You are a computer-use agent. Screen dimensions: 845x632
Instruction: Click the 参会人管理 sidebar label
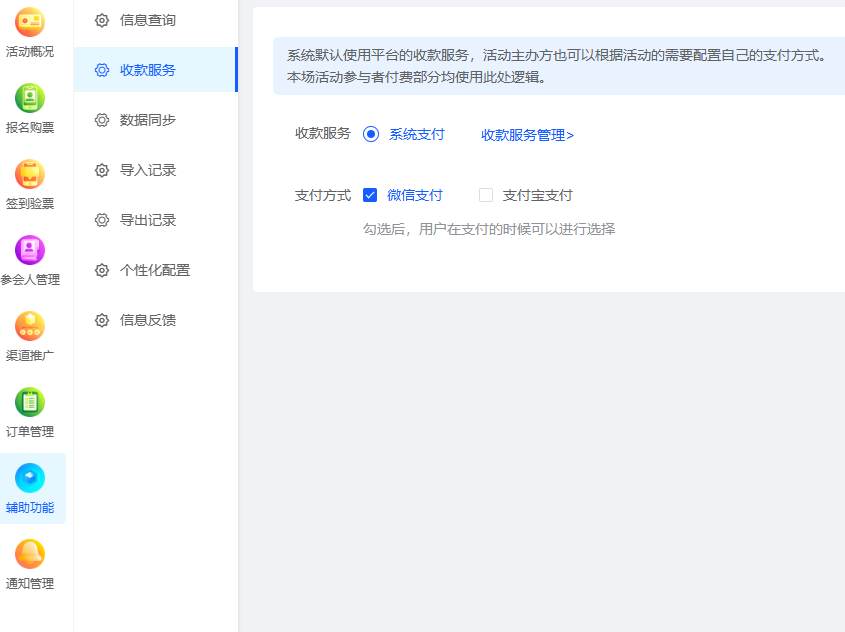(x=30, y=280)
